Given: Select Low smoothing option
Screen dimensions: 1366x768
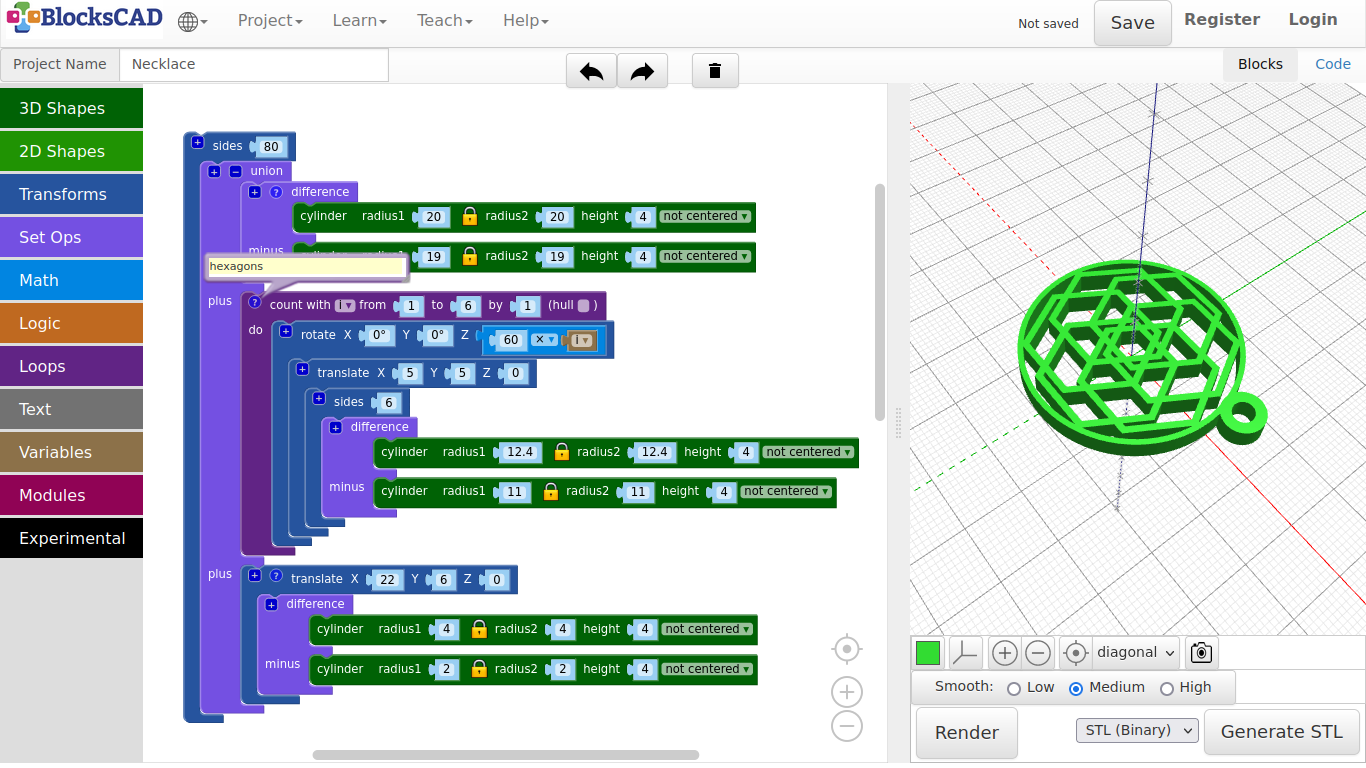Looking at the screenshot, I should 1014,688.
